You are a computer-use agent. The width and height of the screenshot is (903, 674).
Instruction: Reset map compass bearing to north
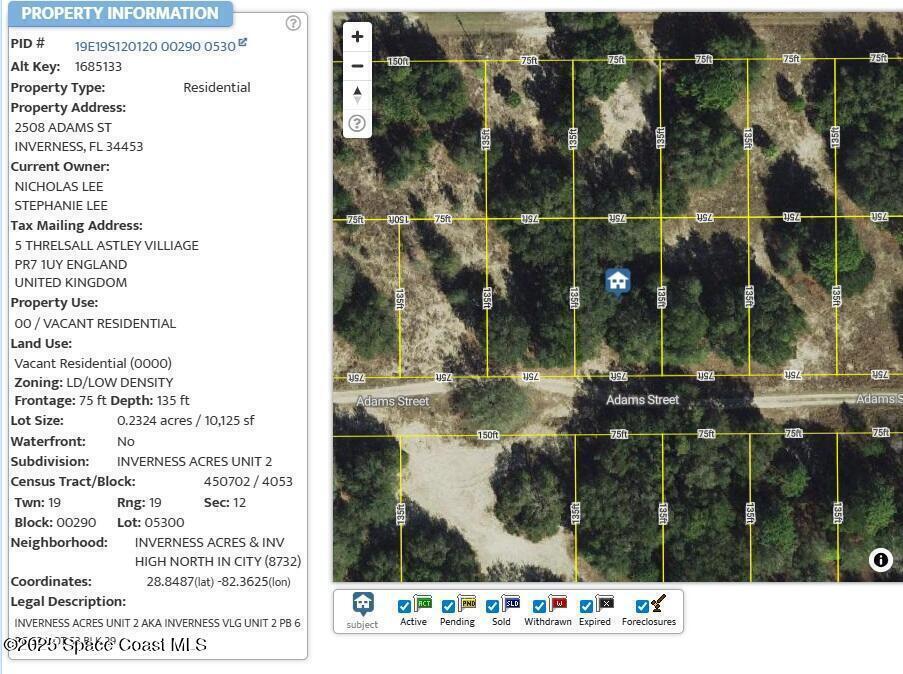tap(357, 95)
